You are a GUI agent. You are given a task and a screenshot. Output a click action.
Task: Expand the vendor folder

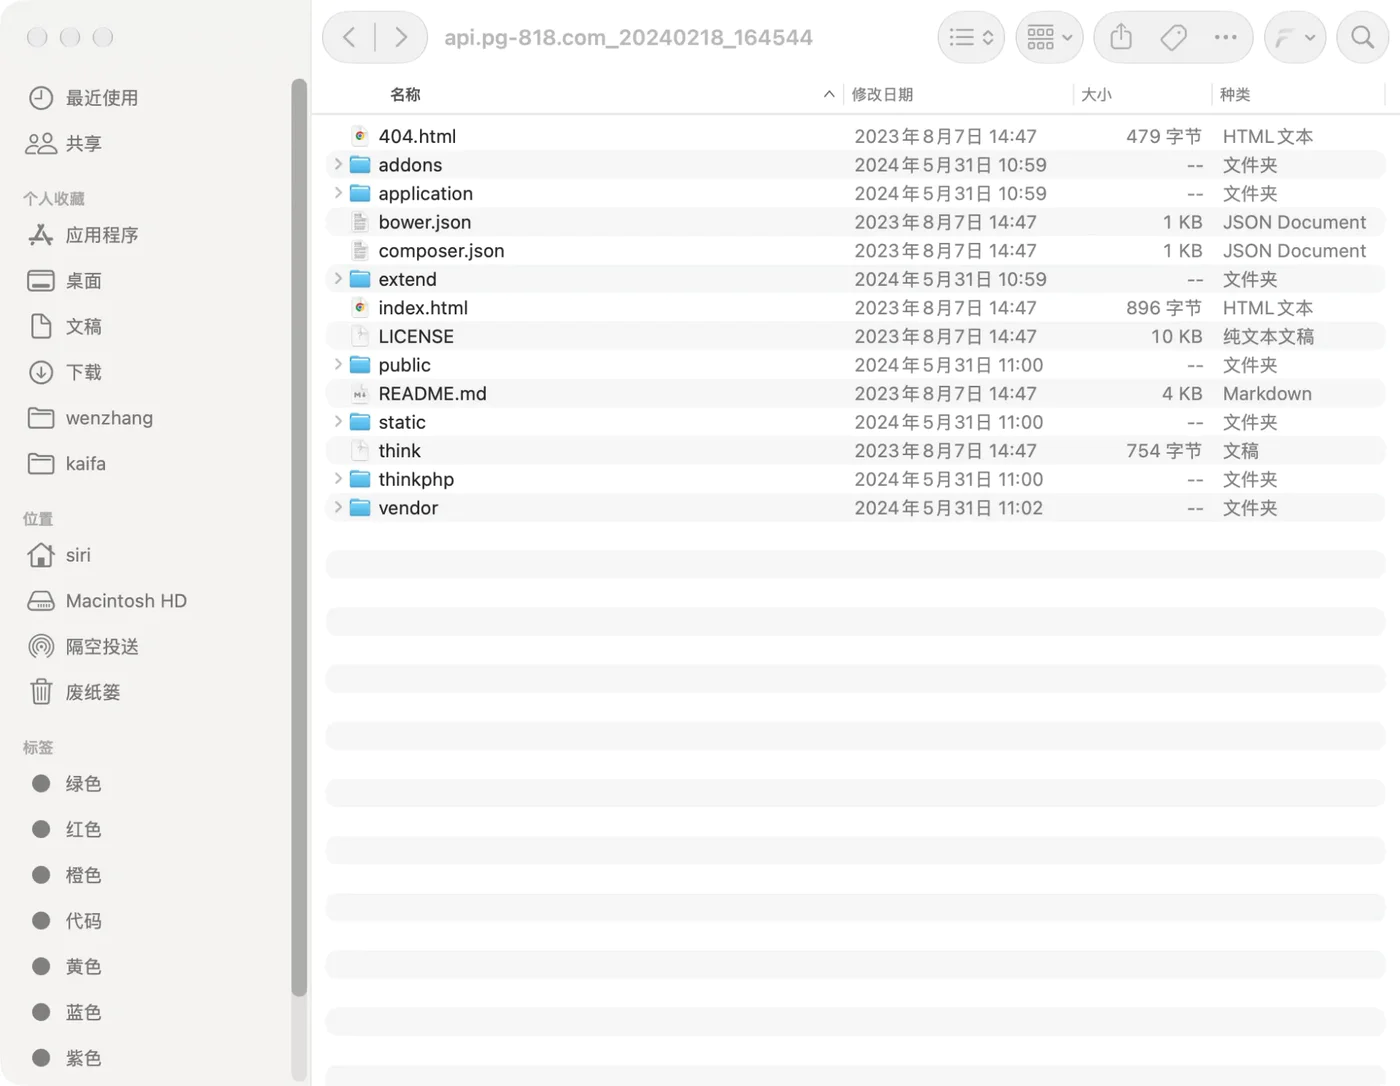click(x=338, y=508)
